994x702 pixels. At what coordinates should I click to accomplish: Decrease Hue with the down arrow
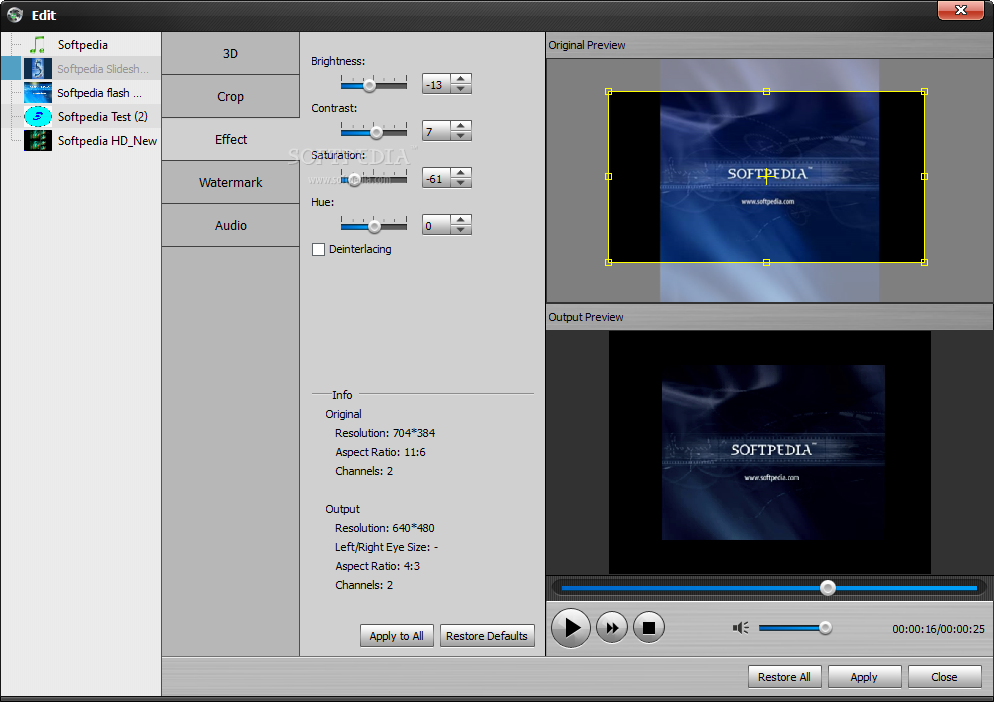pyautogui.click(x=461, y=230)
